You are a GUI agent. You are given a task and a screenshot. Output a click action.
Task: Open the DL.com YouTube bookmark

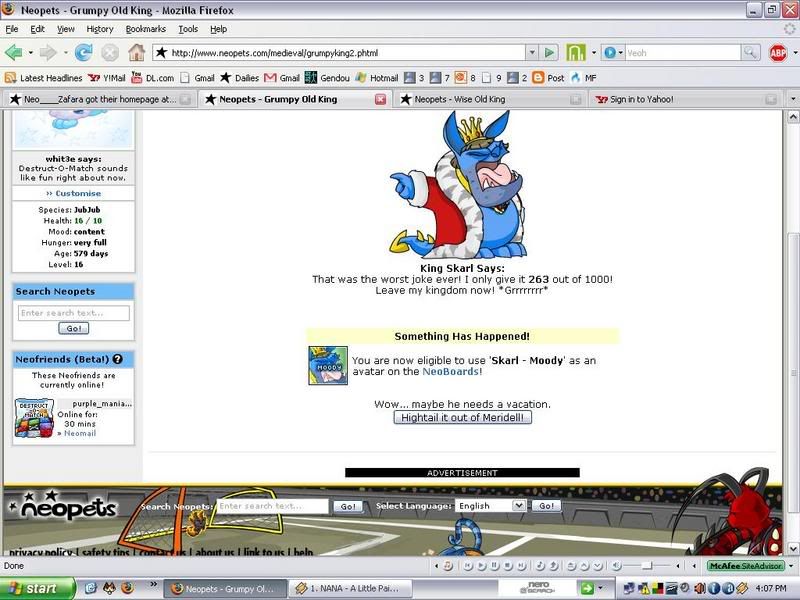(153, 78)
